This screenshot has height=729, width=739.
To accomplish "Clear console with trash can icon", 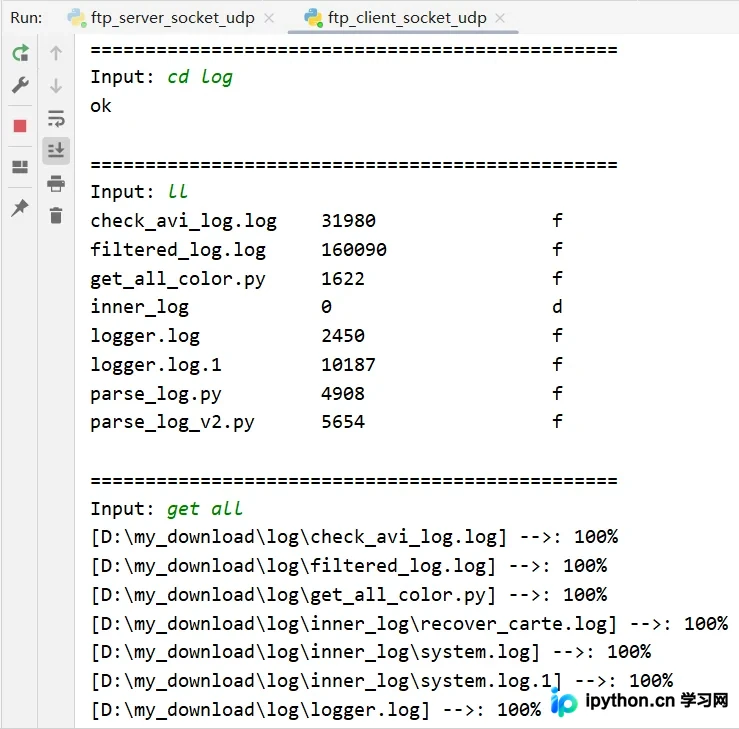I will point(56,215).
